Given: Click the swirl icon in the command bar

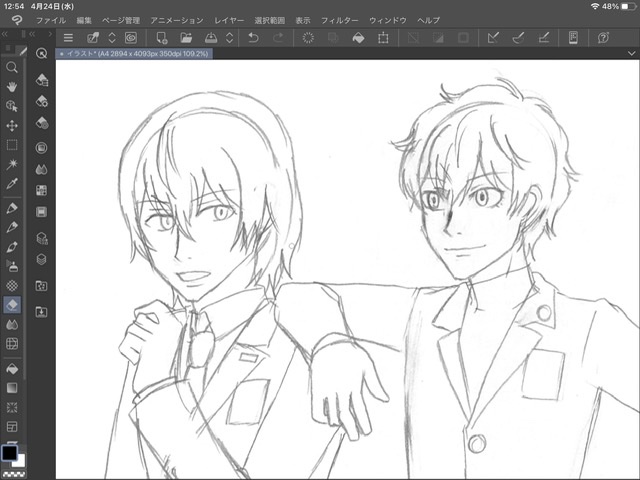Looking at the screenshot, I should (x=131, y=38).
